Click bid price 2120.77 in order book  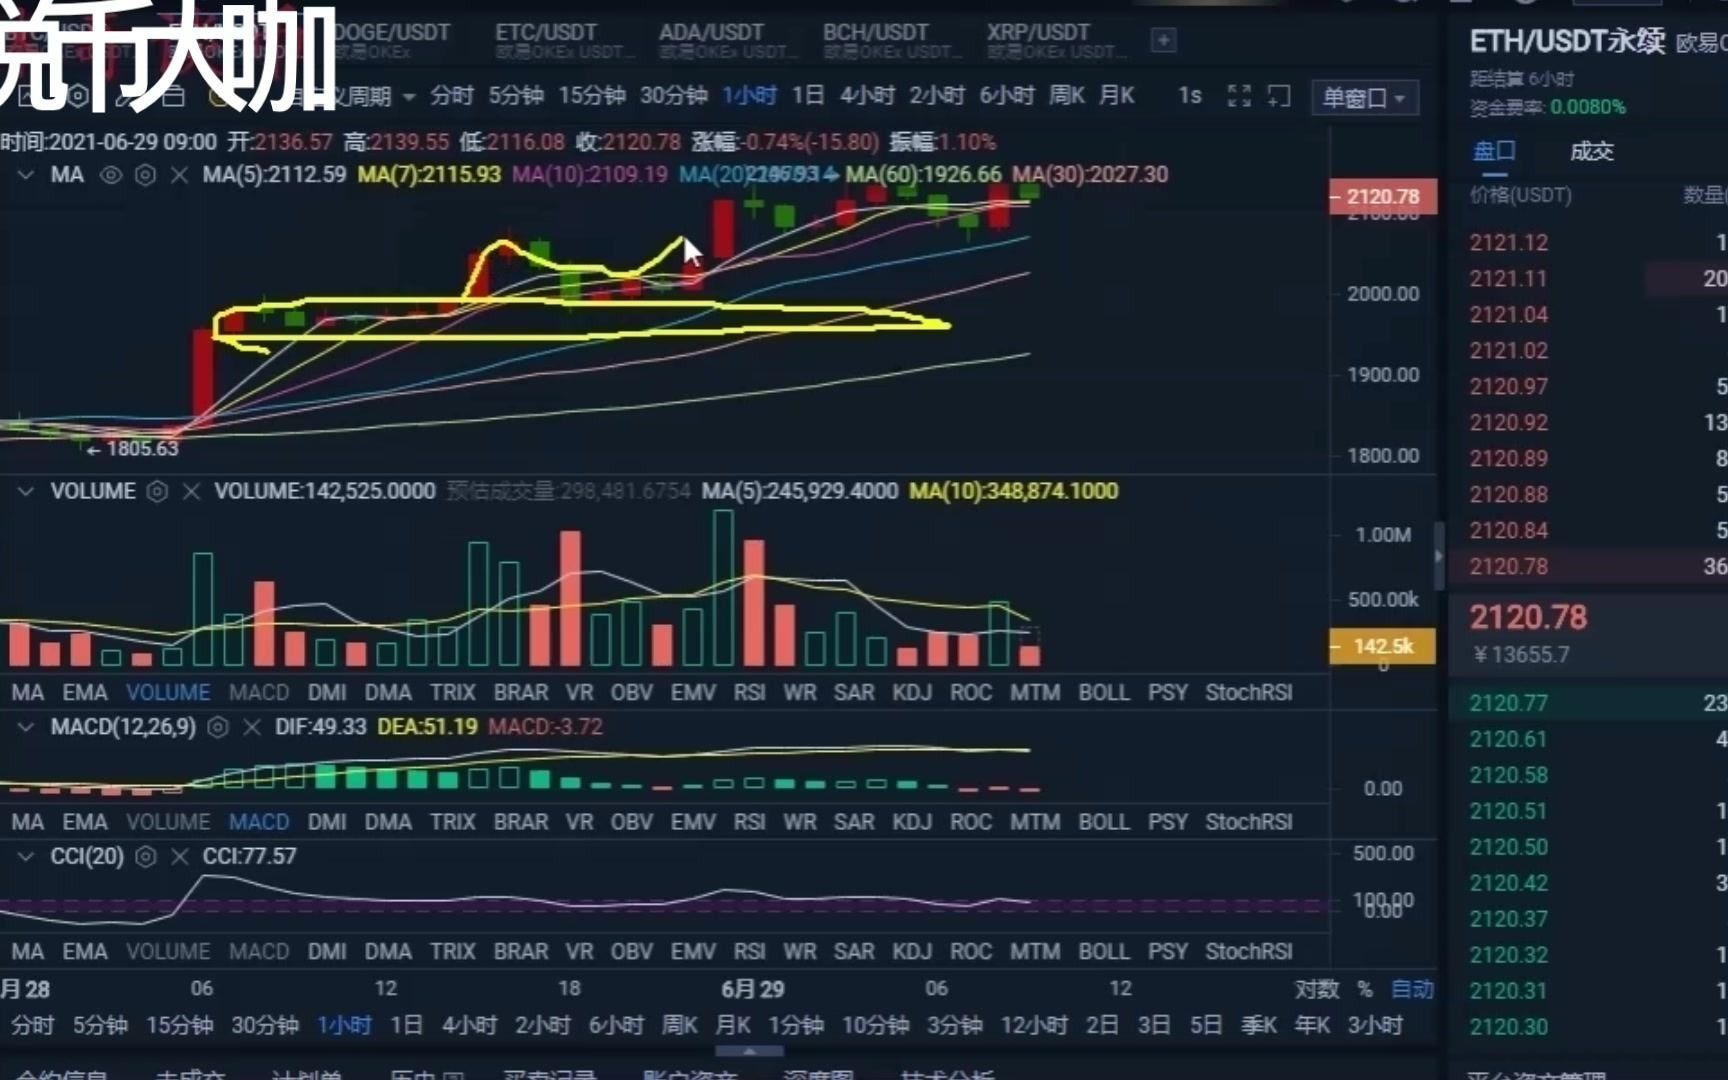point(1508,704)
